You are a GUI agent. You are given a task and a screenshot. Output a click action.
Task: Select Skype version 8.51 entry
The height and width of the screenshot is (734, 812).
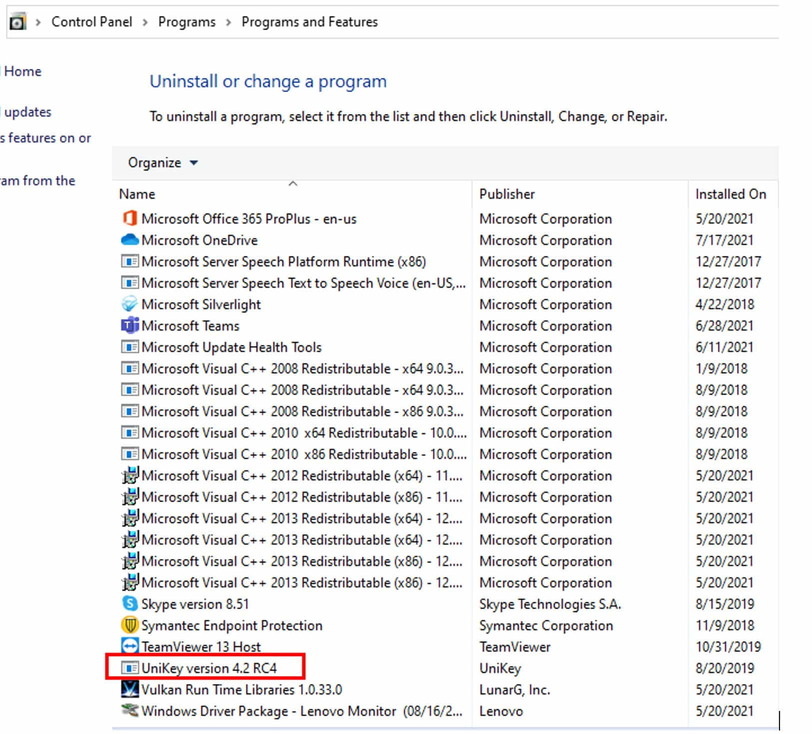[195, 604]
